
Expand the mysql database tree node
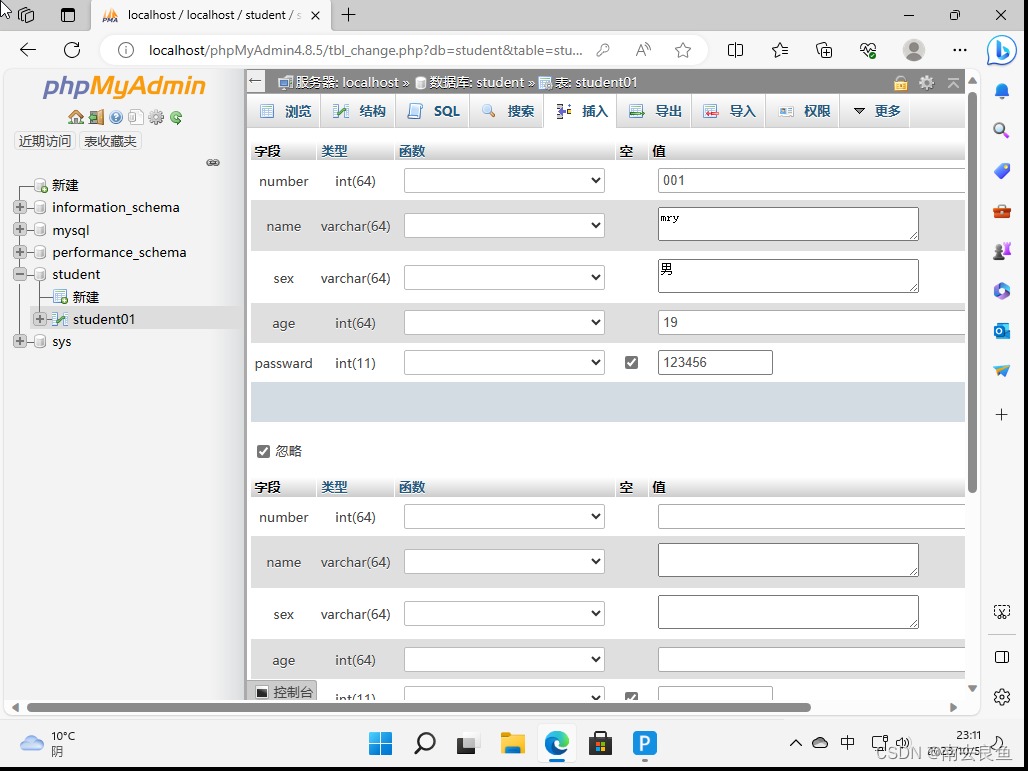(19, 229)
